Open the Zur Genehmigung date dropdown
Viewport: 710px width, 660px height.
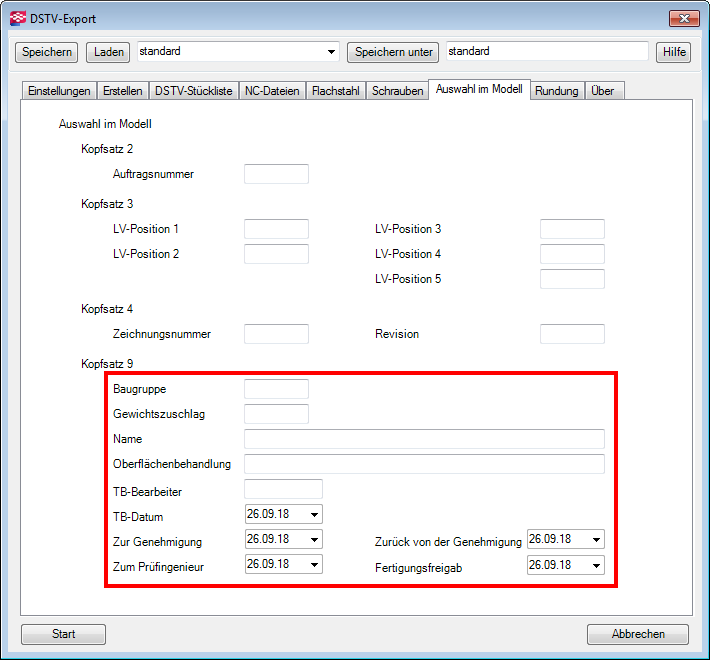click(x=314, y=539)
